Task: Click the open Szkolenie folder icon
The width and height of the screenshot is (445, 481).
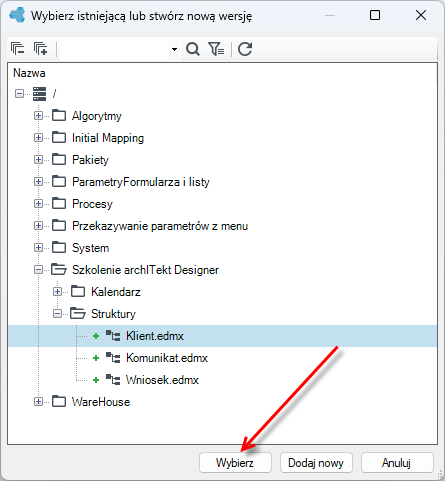Action: click(59, 270)
